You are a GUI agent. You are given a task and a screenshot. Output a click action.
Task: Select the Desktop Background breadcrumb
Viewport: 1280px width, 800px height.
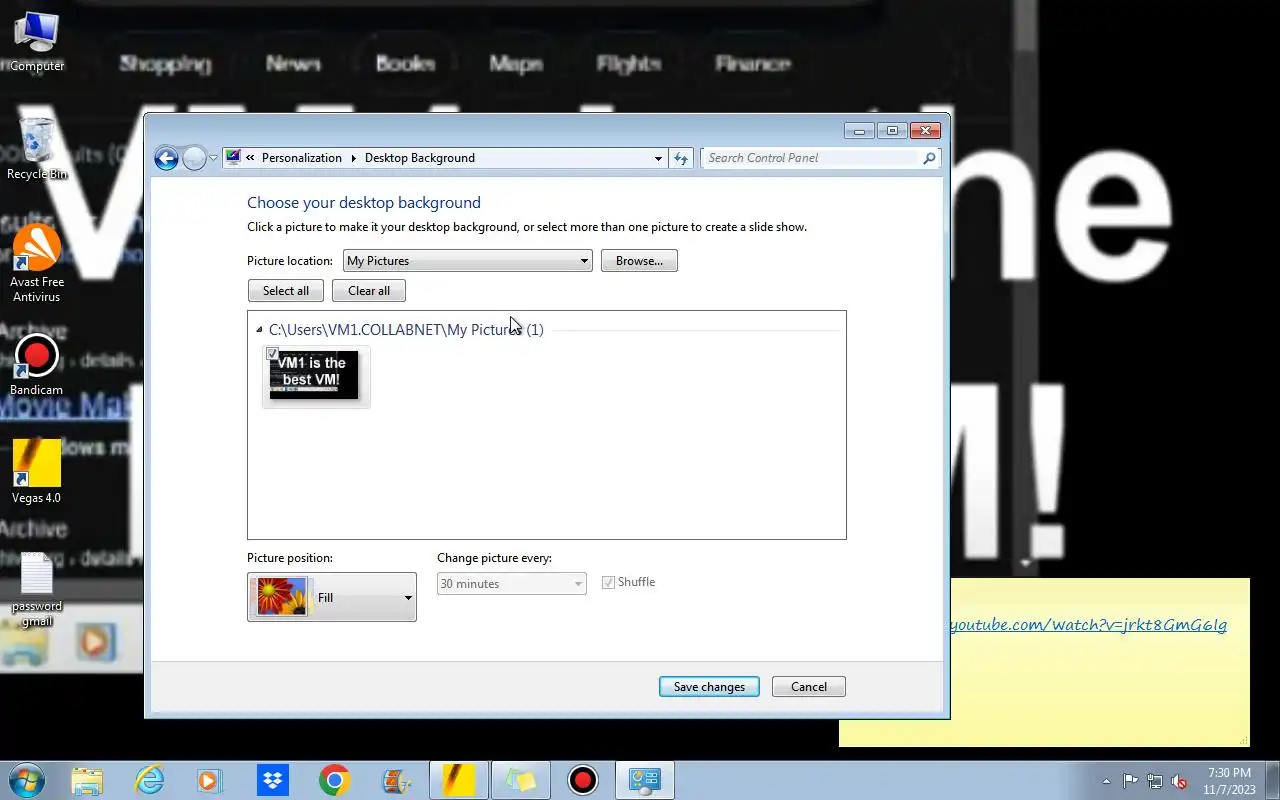(x=420, y=158)
